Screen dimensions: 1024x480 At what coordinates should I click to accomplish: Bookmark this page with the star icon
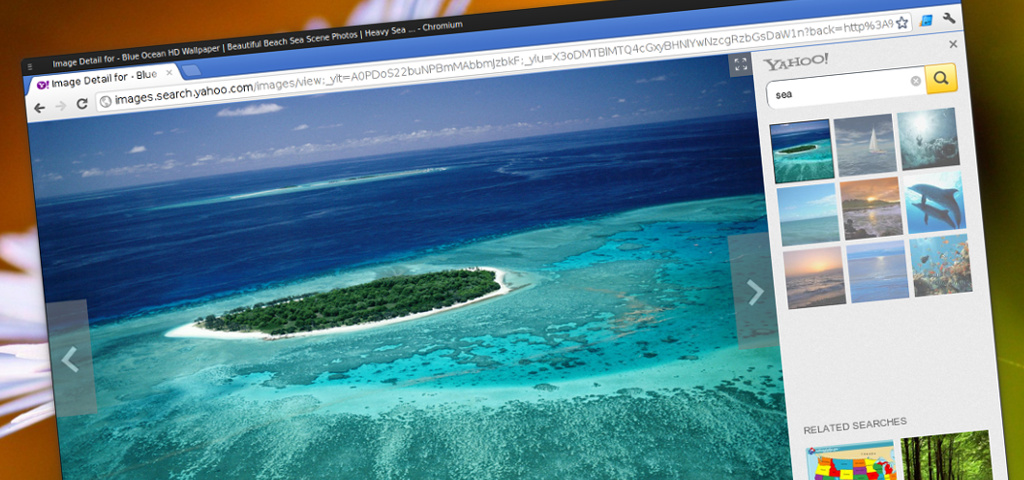pyautogui.click(x=902, y=23)
